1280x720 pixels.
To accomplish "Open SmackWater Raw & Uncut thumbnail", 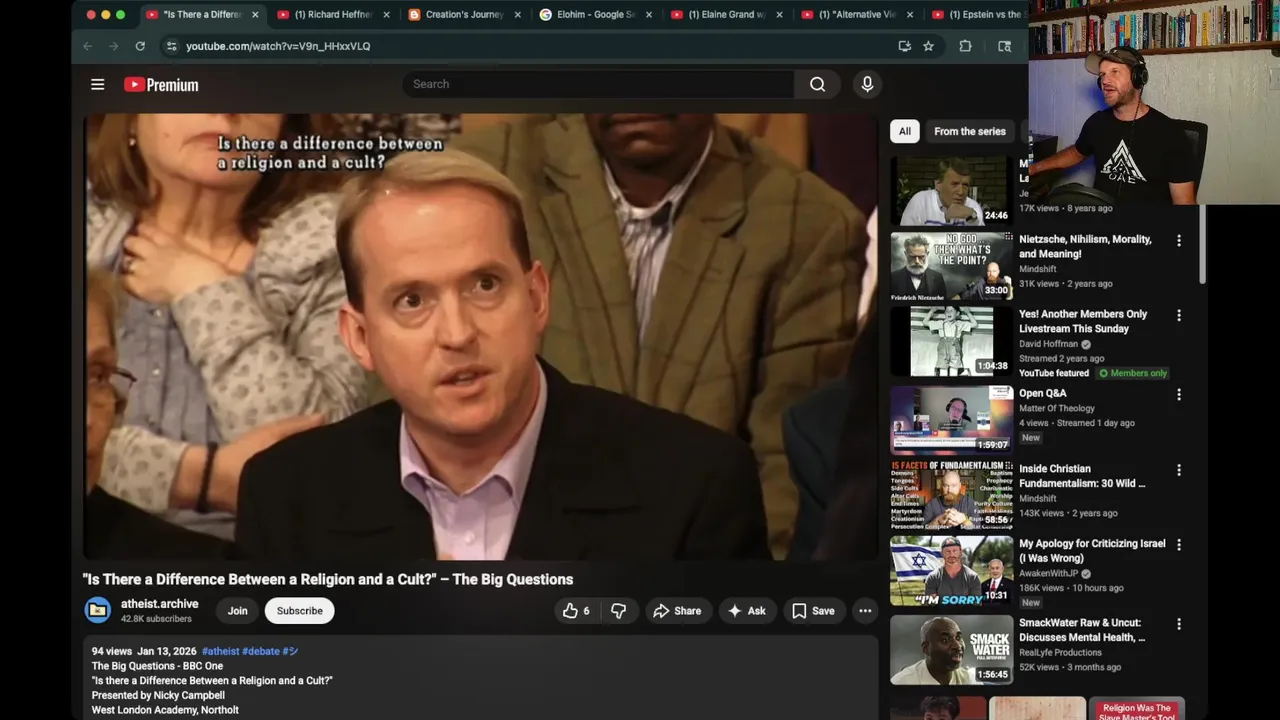I will [x=951, y=649].
